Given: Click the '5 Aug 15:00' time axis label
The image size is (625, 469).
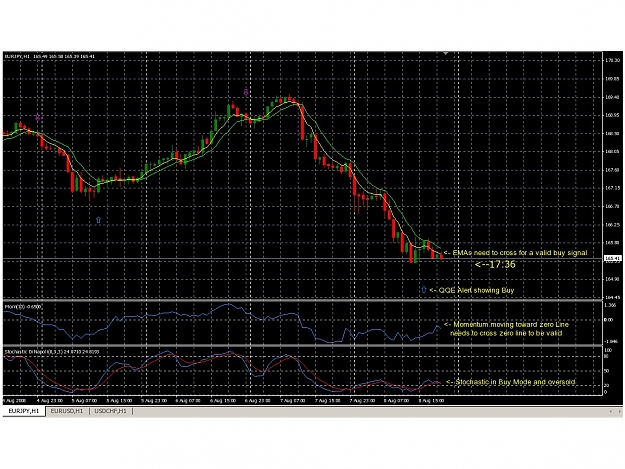Looking at the screenshot, I should tap(119, 400).
